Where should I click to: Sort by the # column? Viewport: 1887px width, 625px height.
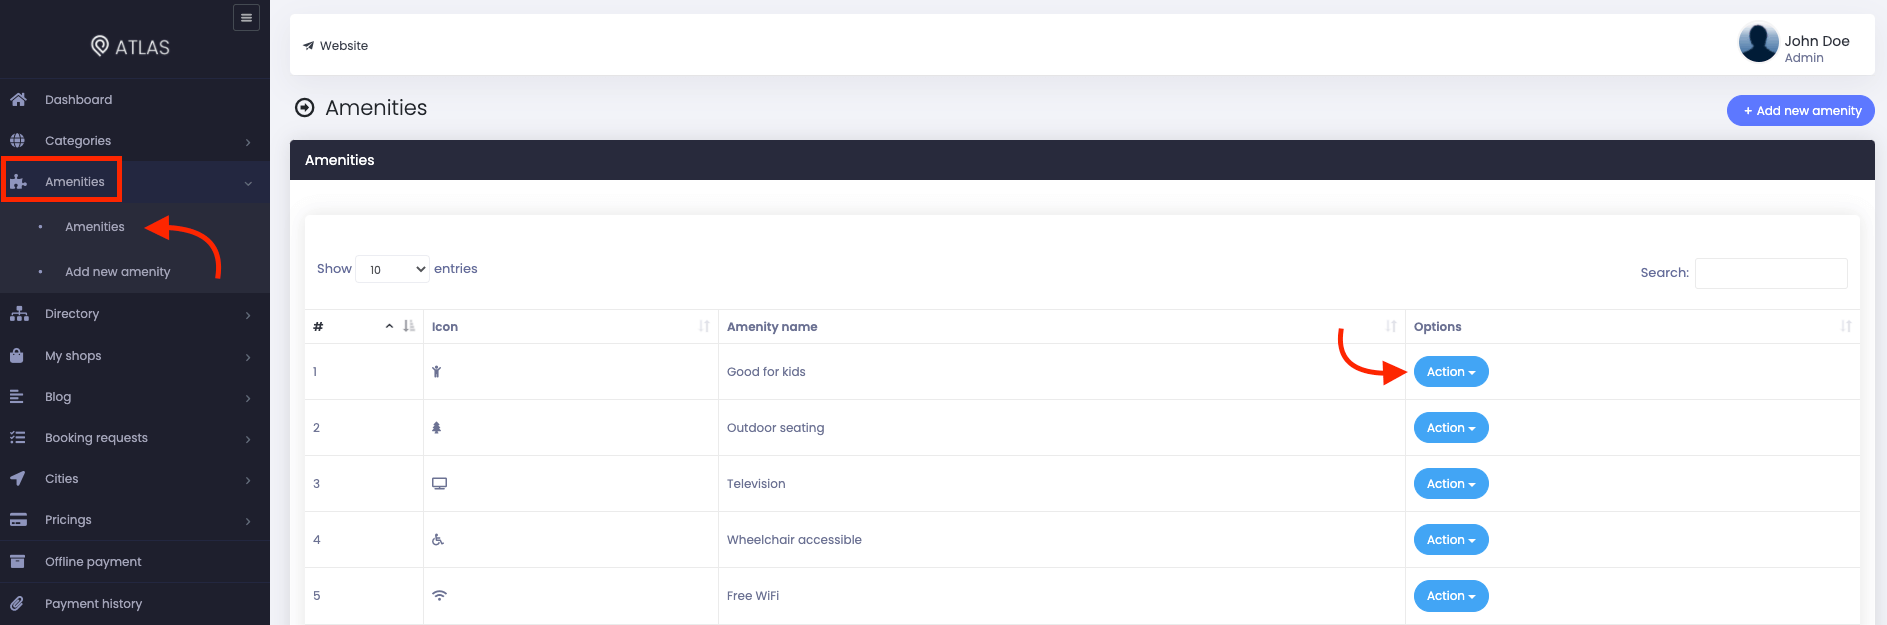coord(366,327)
